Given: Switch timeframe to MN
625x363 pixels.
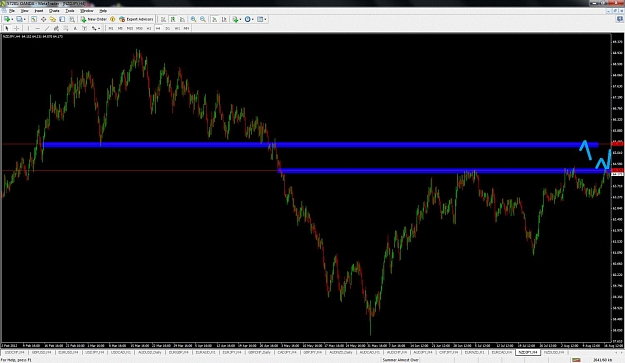Looking at the screenshot, I should (186, 28).
